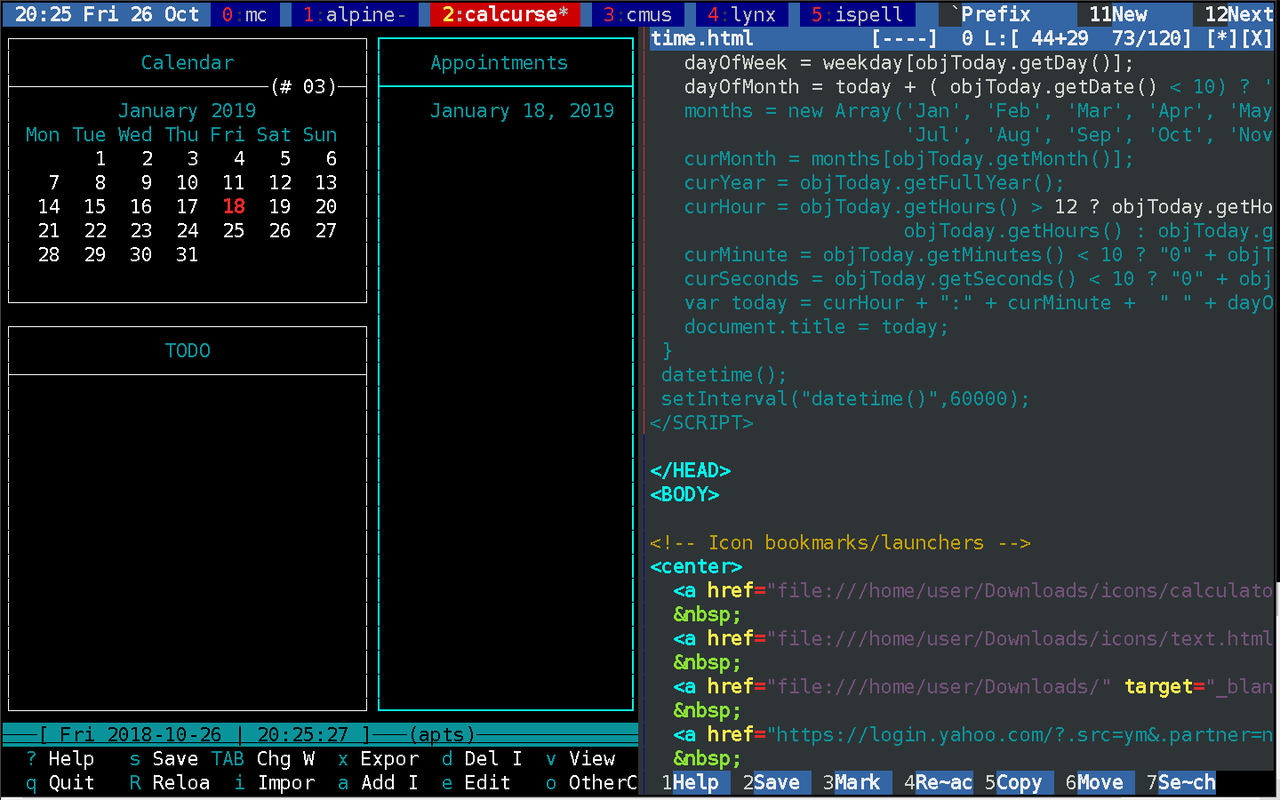Click the Calendar panel title
1280x800 pixels.
coord(187,62)
